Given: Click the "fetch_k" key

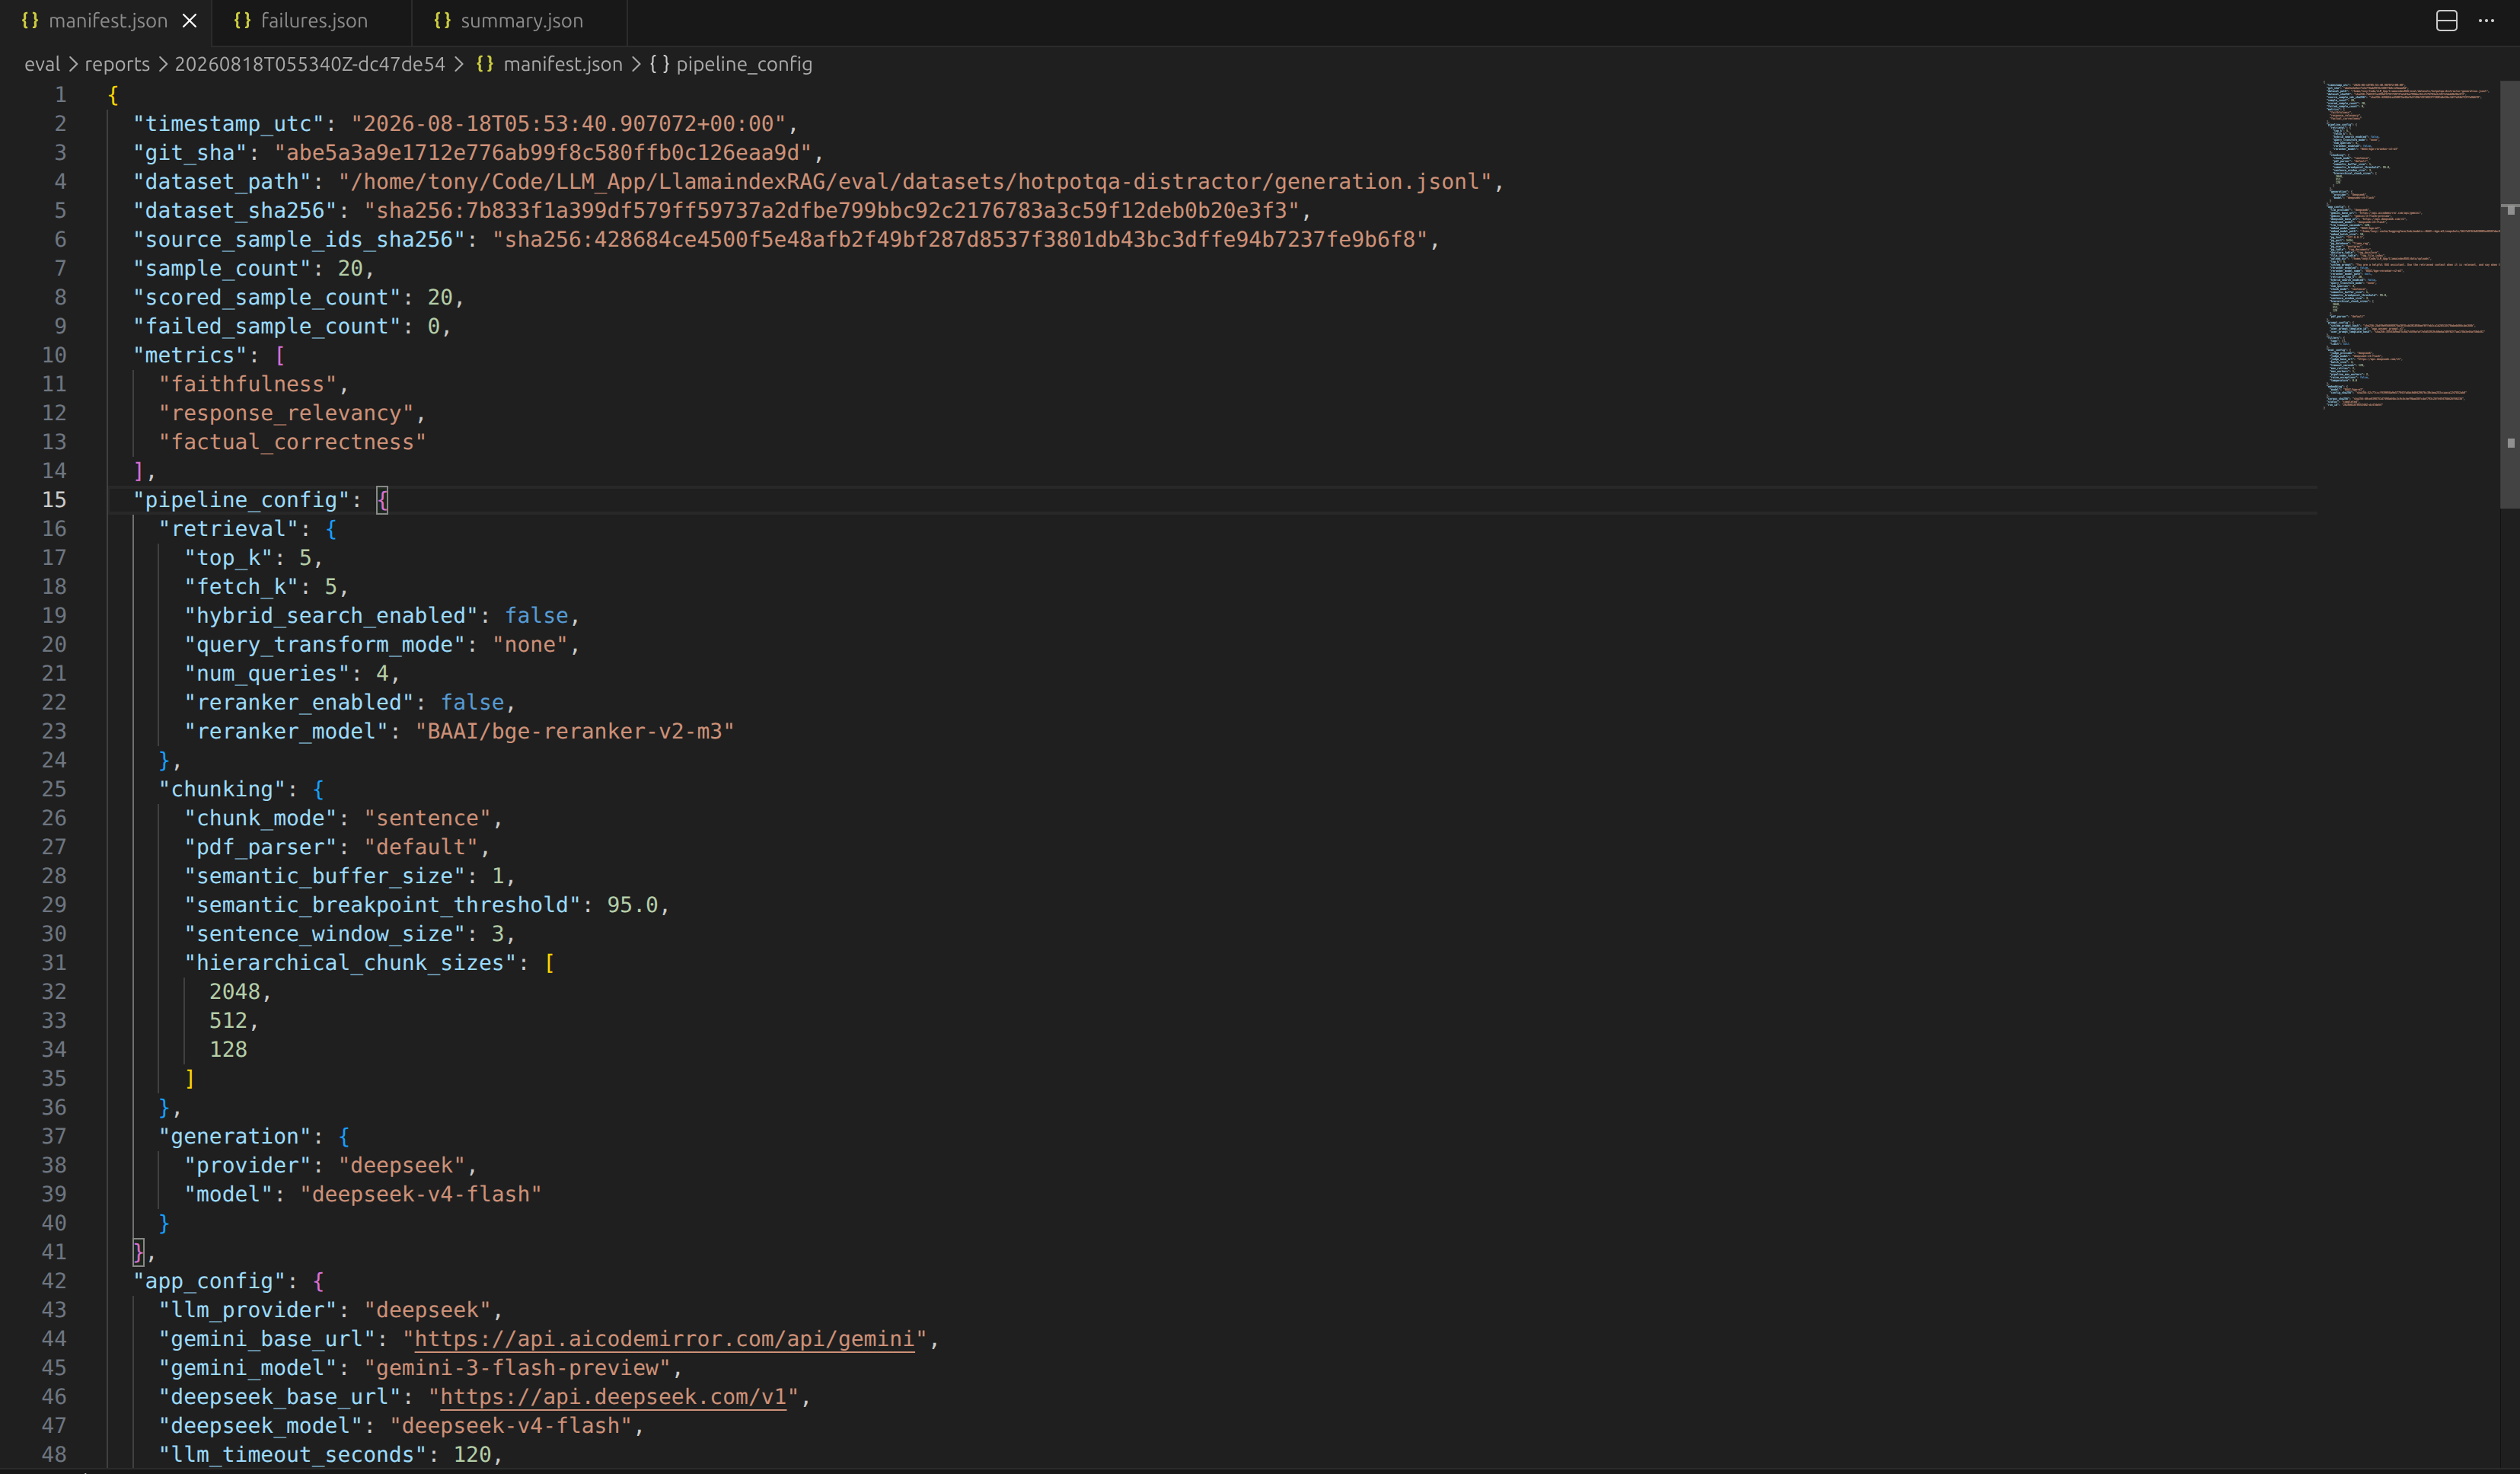Looking at the screenshot, I should (241, 587).
